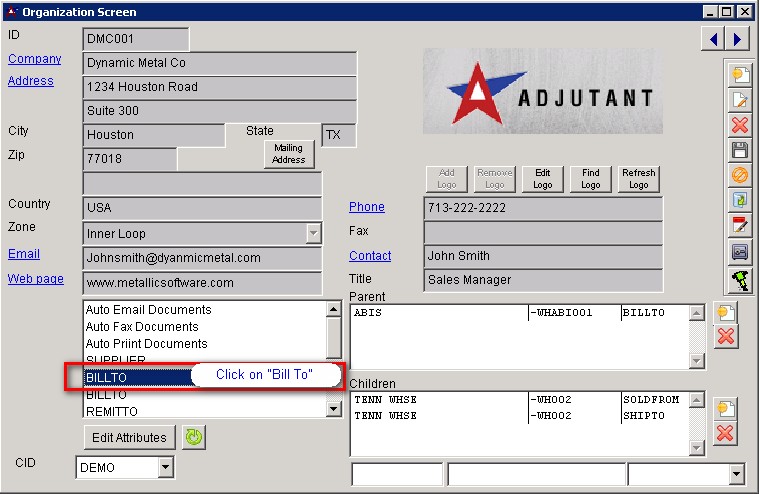This screenshot has height=494, width=759.
Task: Select Auto Fax Documents list item
Action: 142,327
